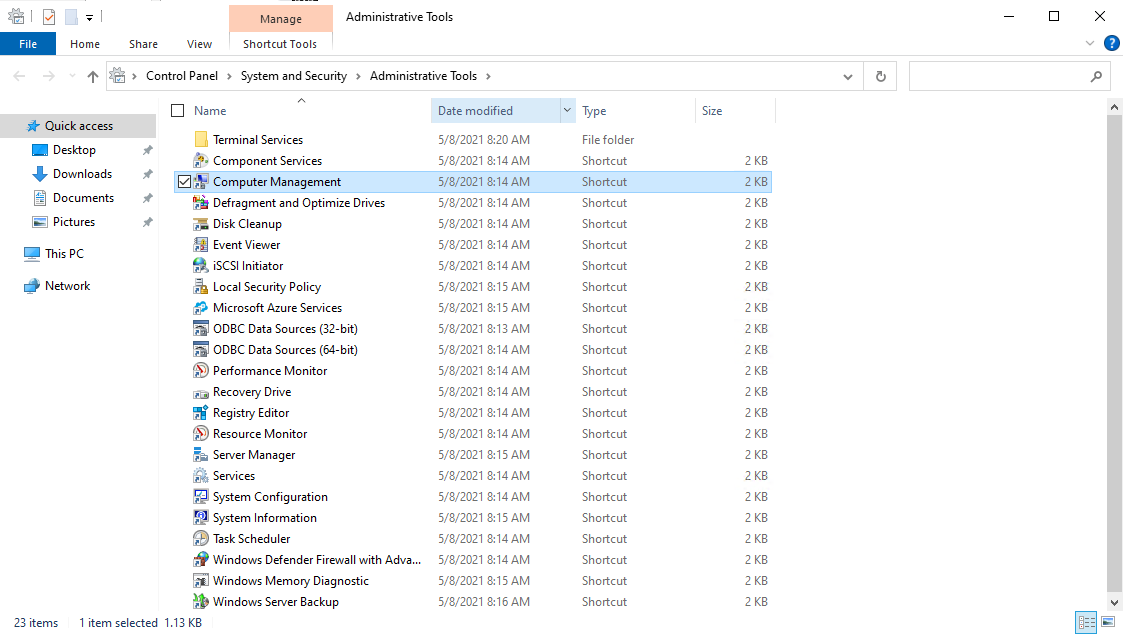Expand the chevron after System and Security
Viewport: 1128px width, 635px height.
pyautogui.click(x=358, y=76)
